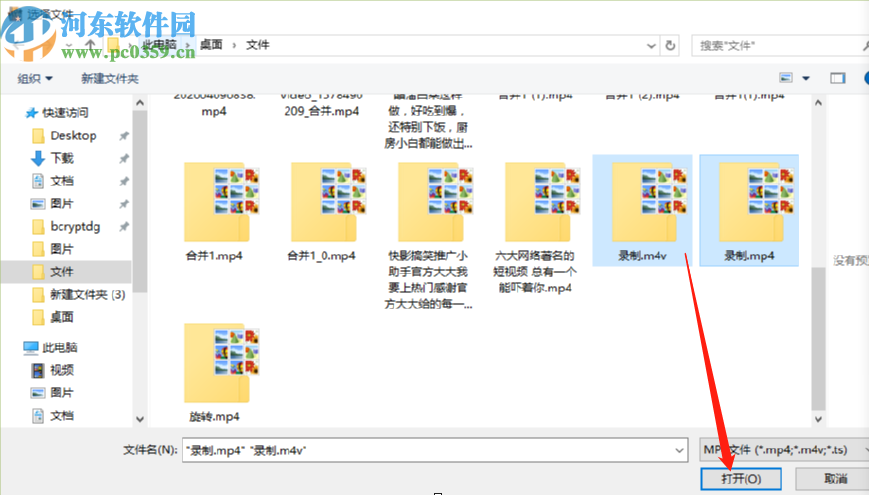The width and height of the screenshot is (869, 495).
Task: Click the up-one-level arrow button
Action: 90,44
